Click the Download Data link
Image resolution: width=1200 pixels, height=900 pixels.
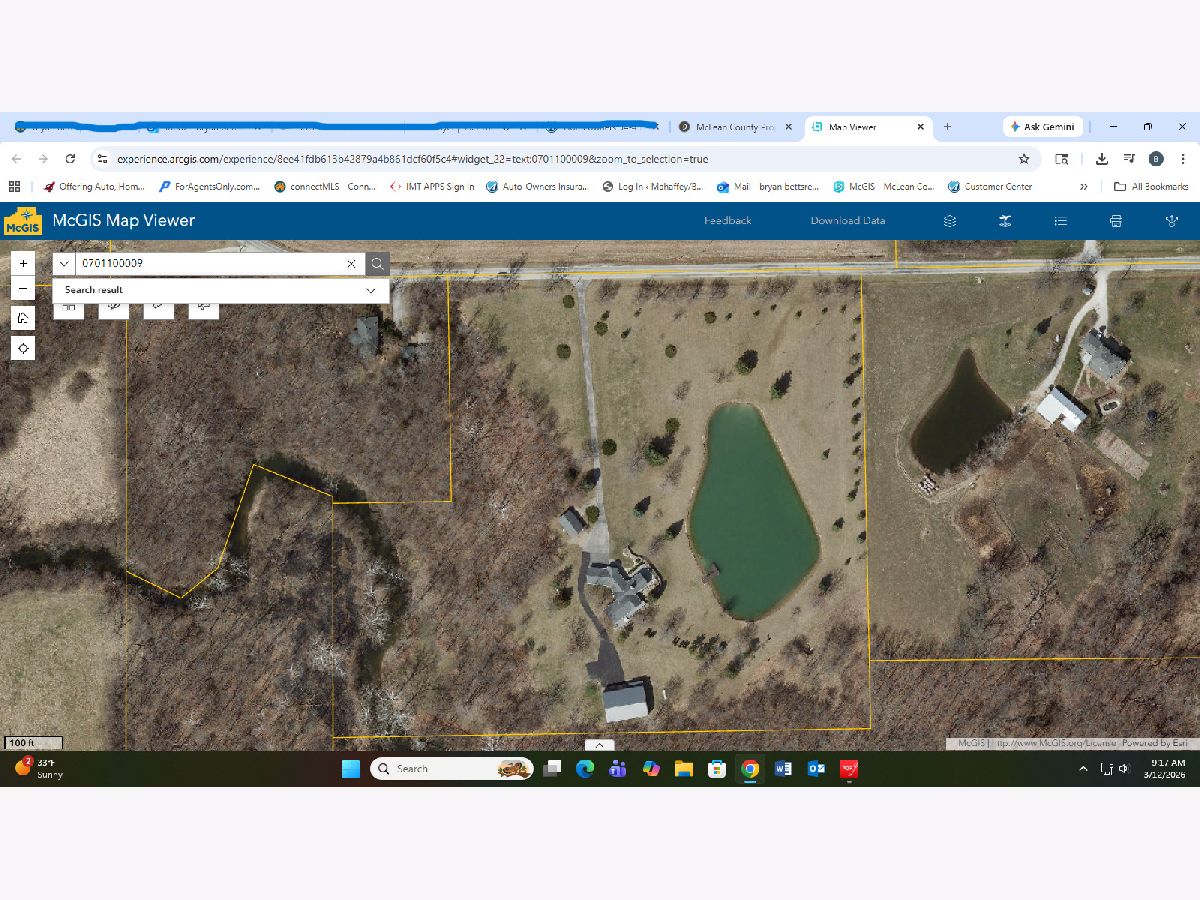click(x=847, y=221)
